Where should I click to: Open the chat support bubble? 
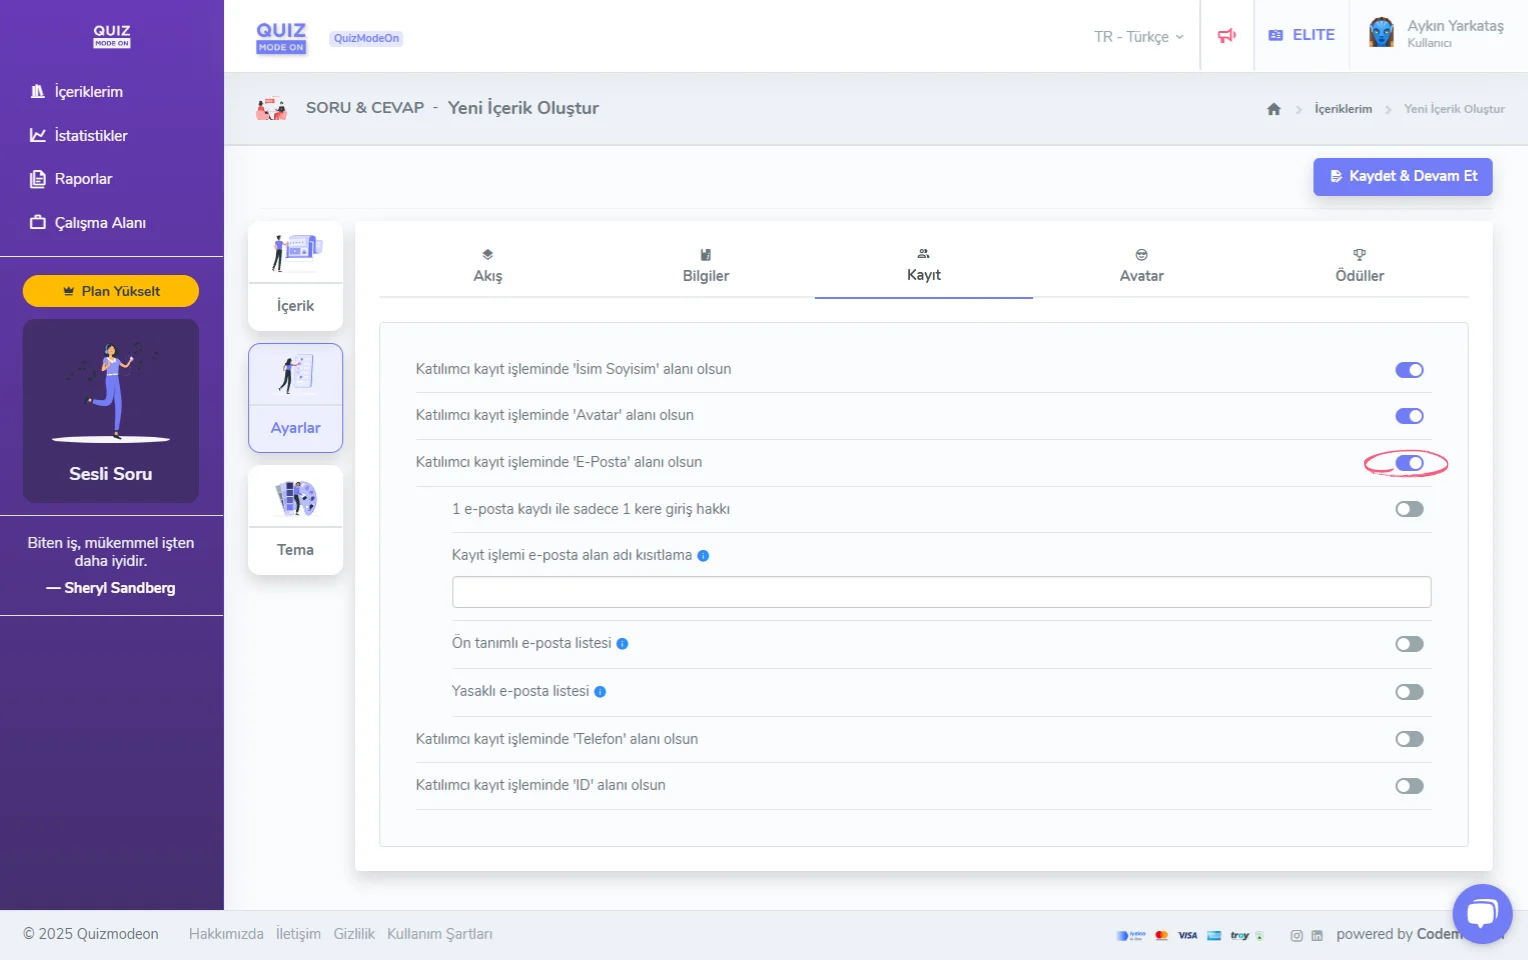point(1481,913)
